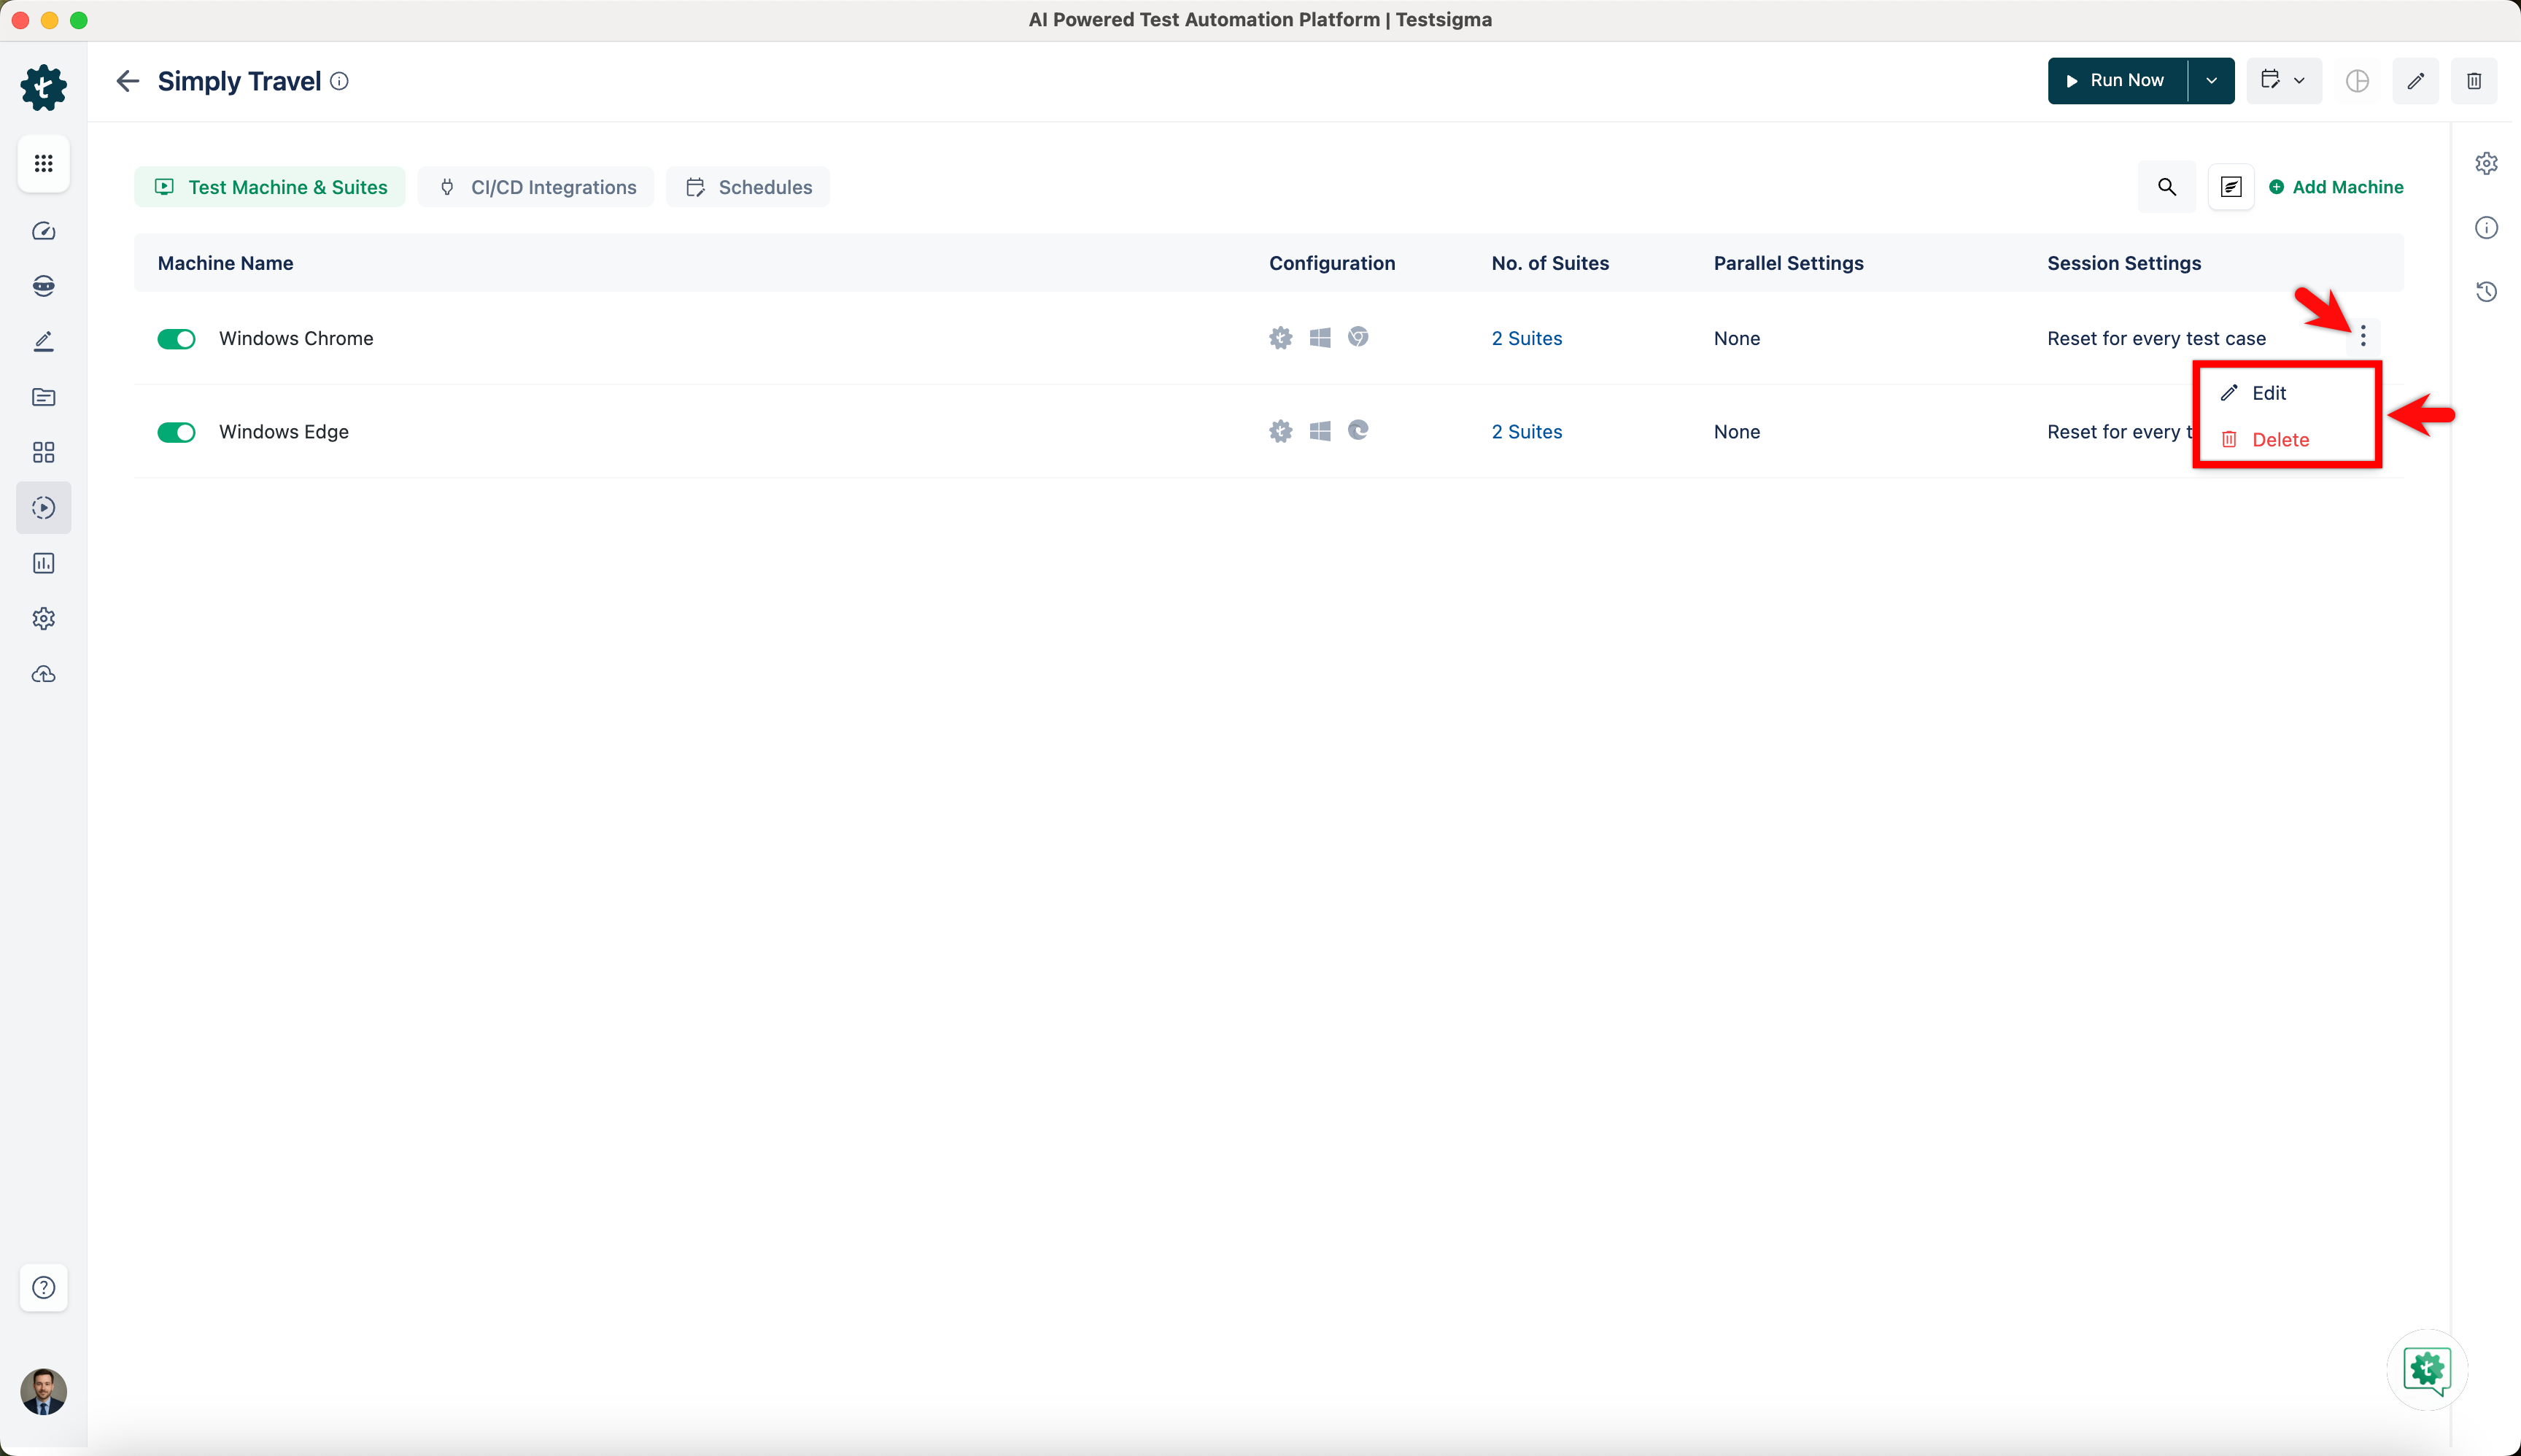Click the user profile avatar

click(43, 1391)
